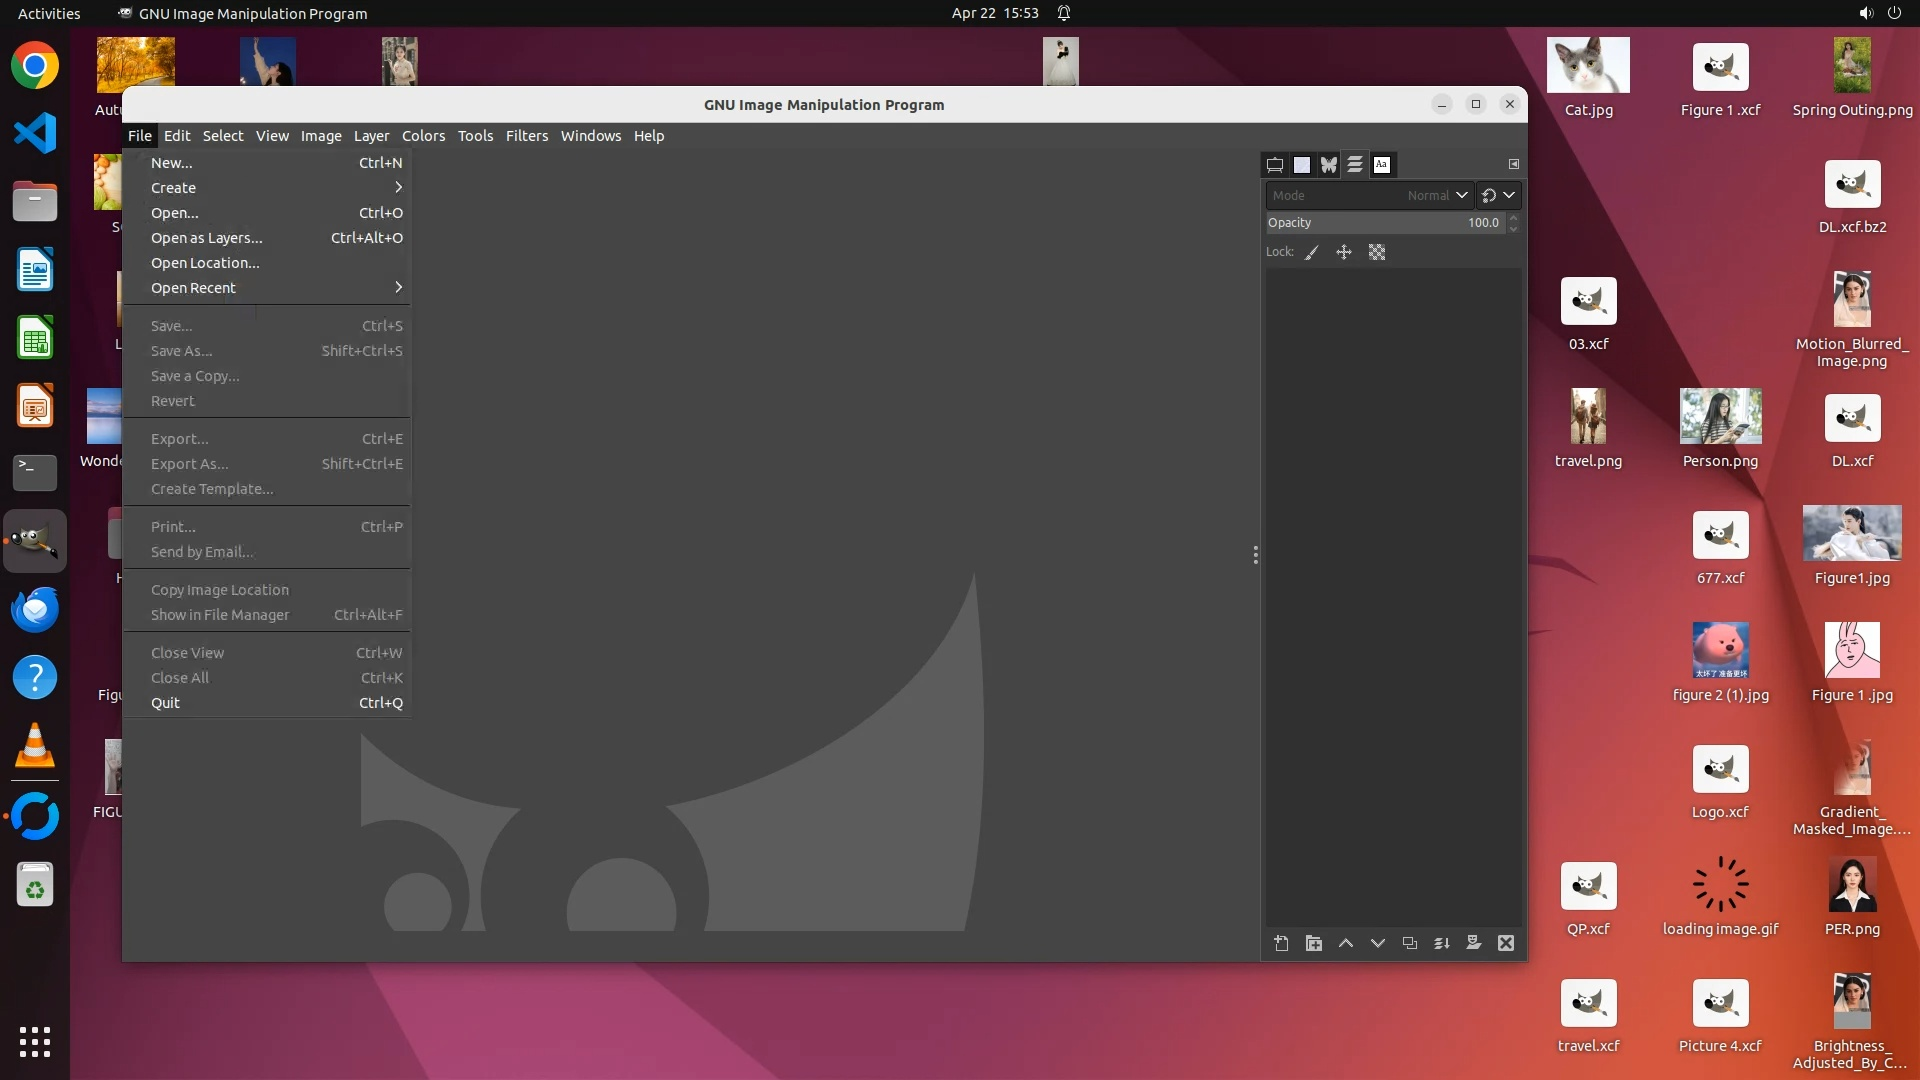The width and height of the screenshot is (1920, 1080).
Task: Open the dock tab configuration menu button
Action: [x=1514, y=164]
